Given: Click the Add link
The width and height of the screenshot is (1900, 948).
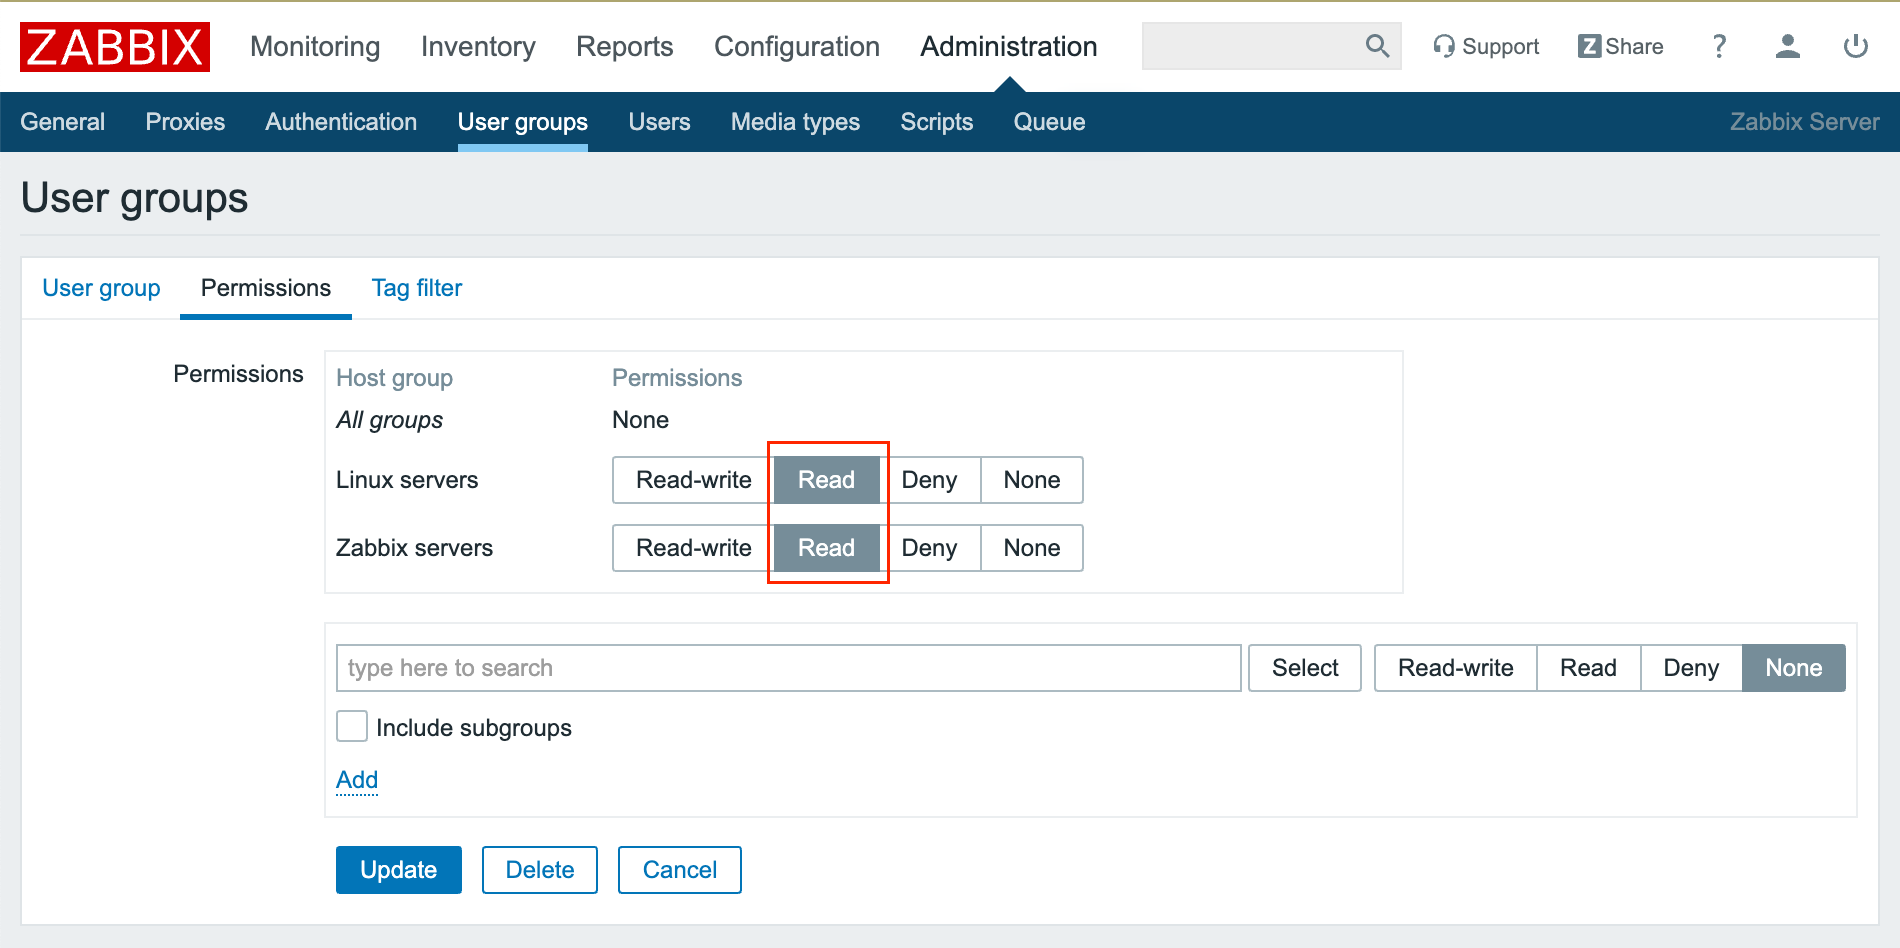Looking at the screenshot, I should point(357,780).
